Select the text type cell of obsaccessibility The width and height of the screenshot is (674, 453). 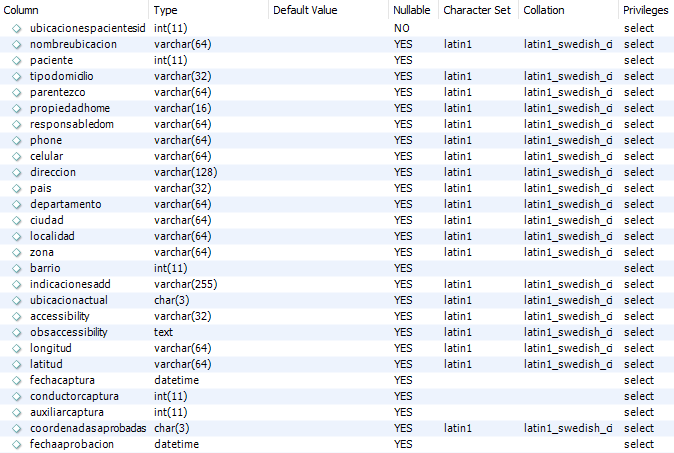coord(163,332)
